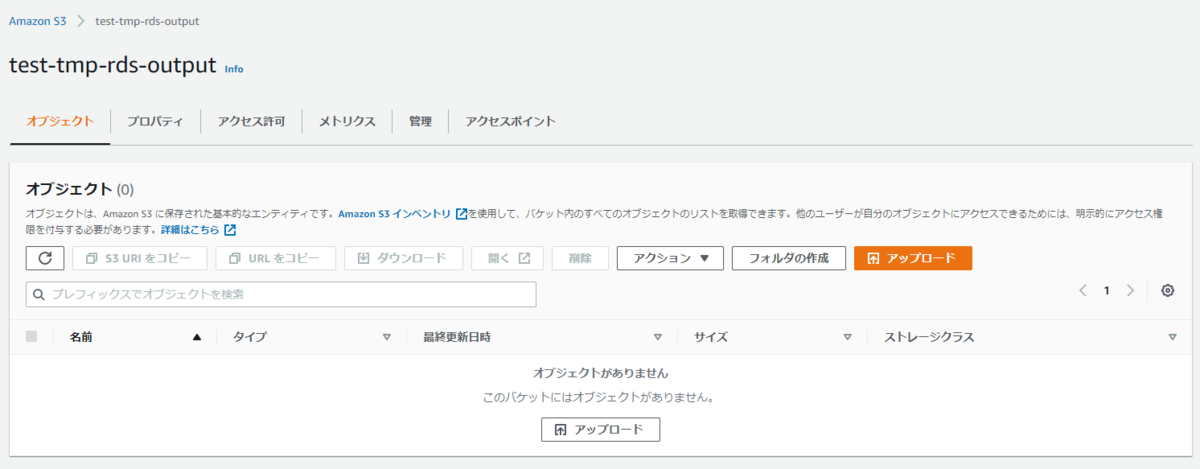This screenshot has width=1200, height=469.
Task: Click the orange アップロード button
Action: click(913, 258)
